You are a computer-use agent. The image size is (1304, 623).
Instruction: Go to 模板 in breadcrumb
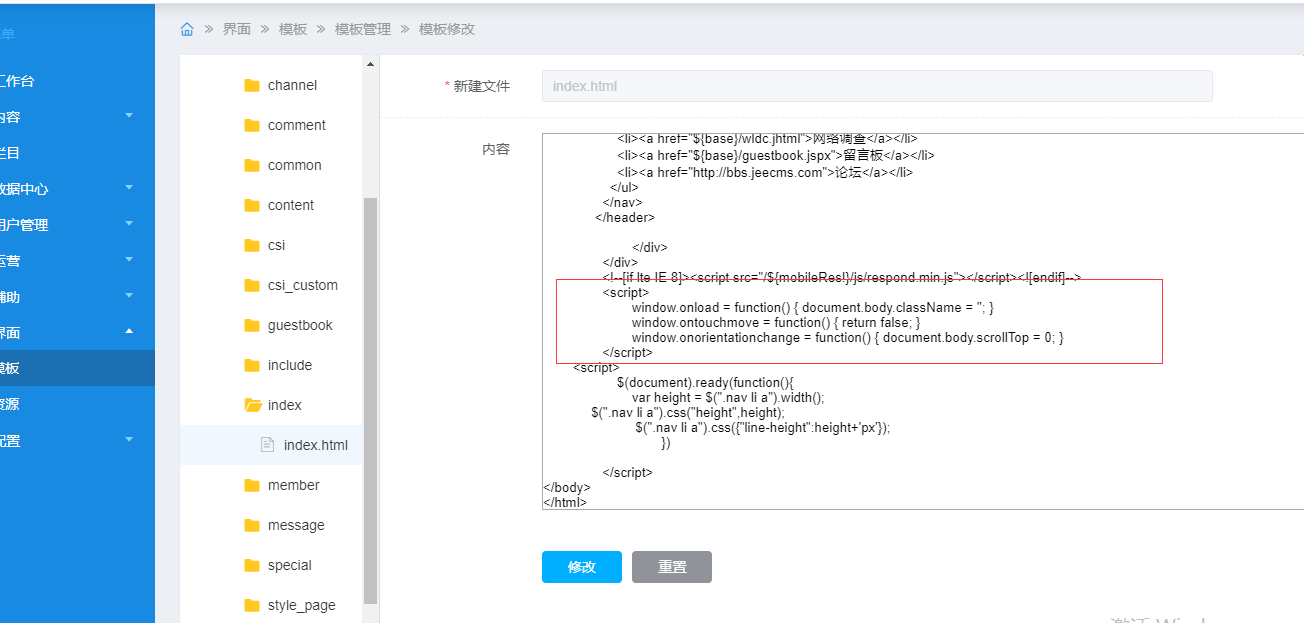tap(293, 29)
